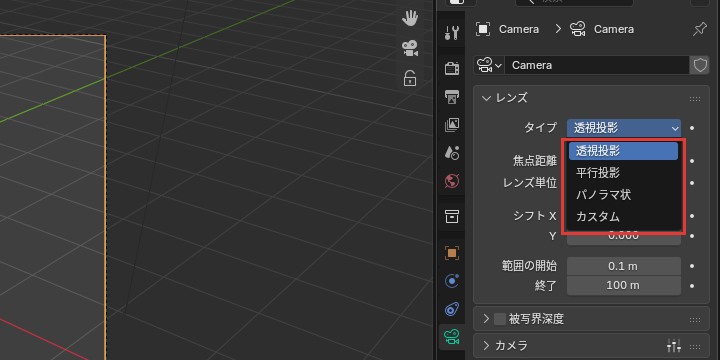Edit the Camera data name field
The image size is (720, 360).
(x=597, y=65)
